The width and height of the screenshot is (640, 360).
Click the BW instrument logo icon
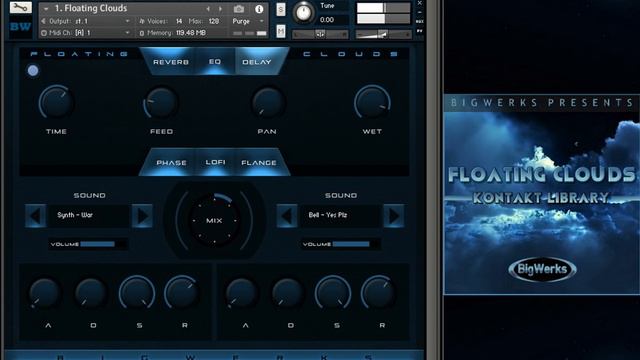pyautogui.click(x=20, y=27)
